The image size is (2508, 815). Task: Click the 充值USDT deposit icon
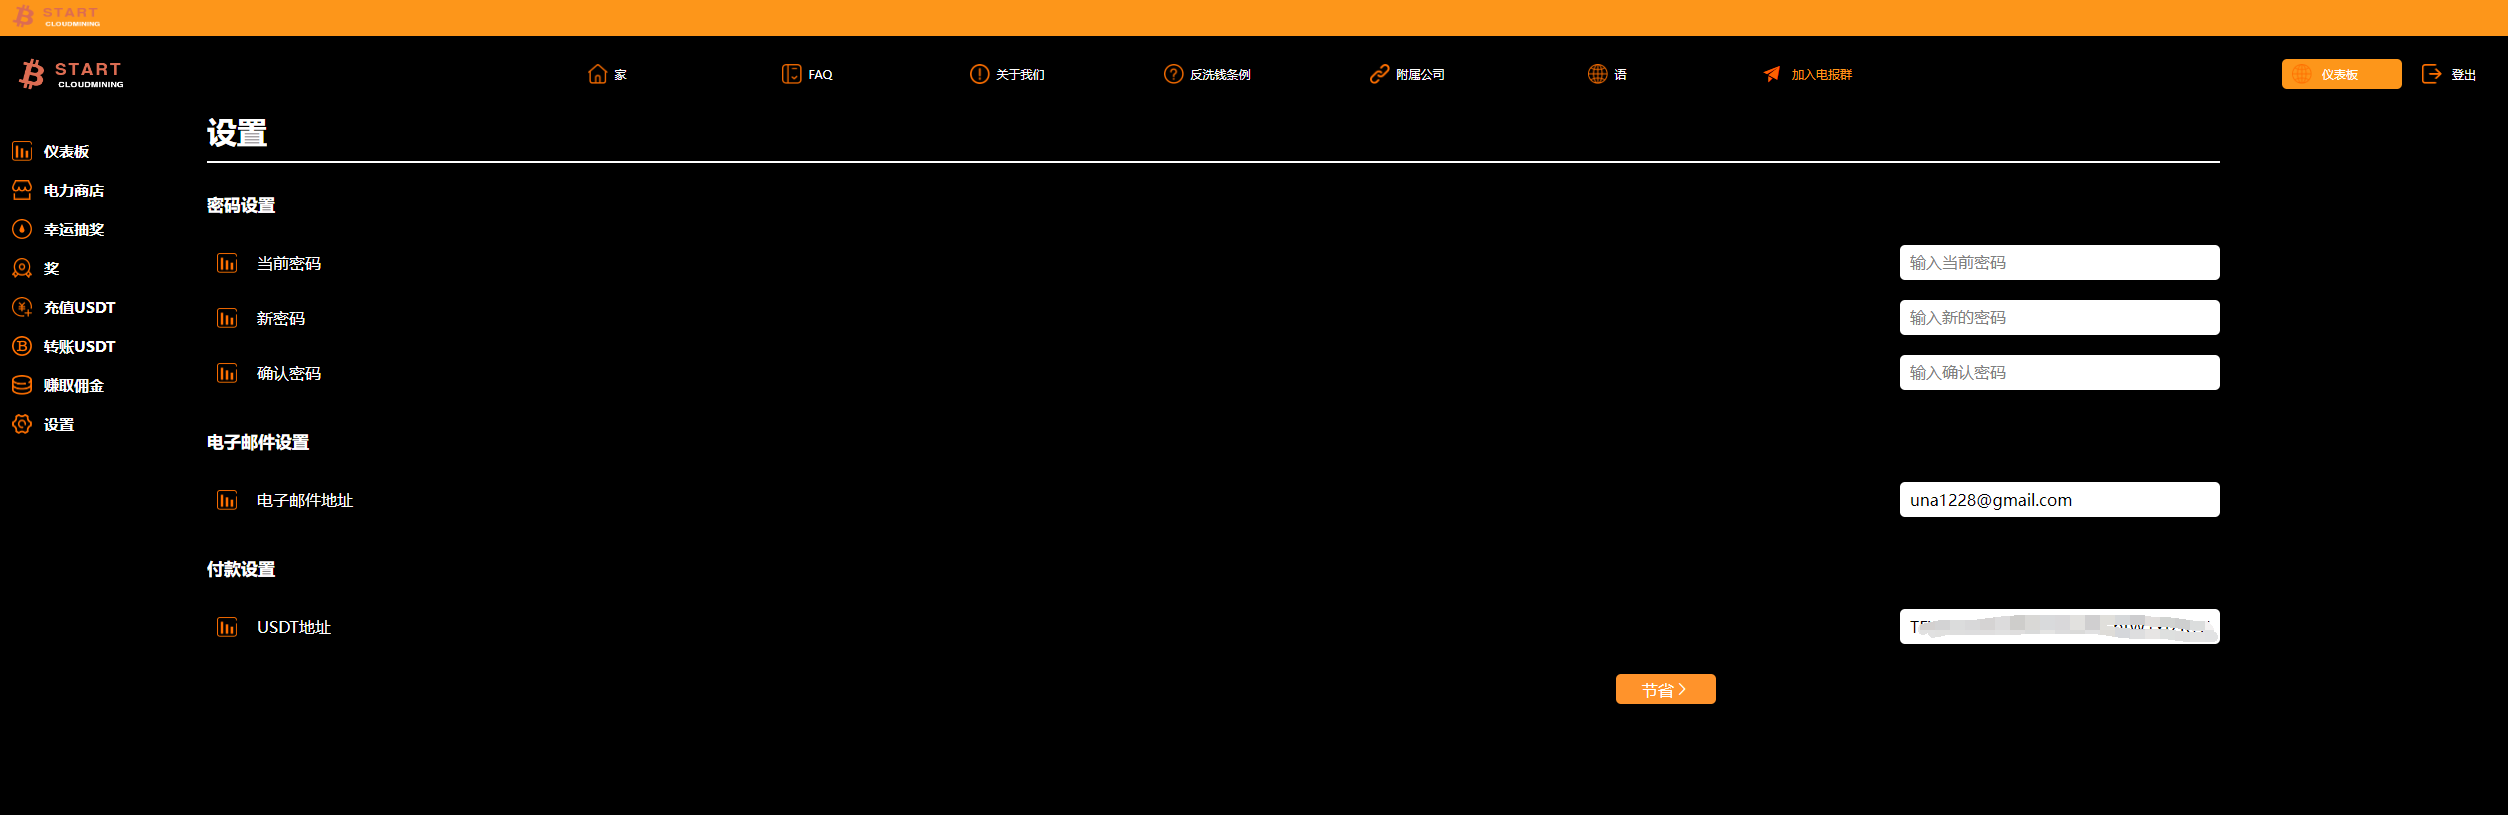point(22,307)
